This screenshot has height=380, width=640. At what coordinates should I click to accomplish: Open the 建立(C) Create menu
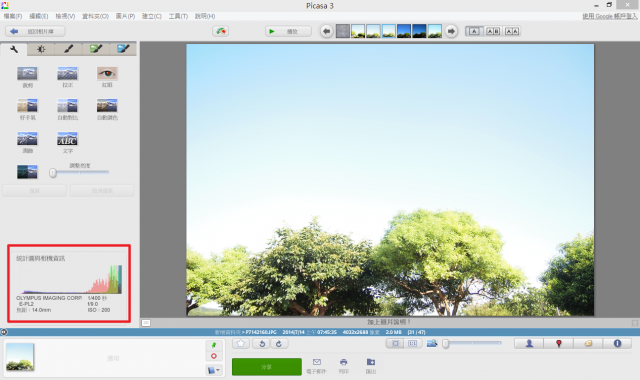[152, 16]
